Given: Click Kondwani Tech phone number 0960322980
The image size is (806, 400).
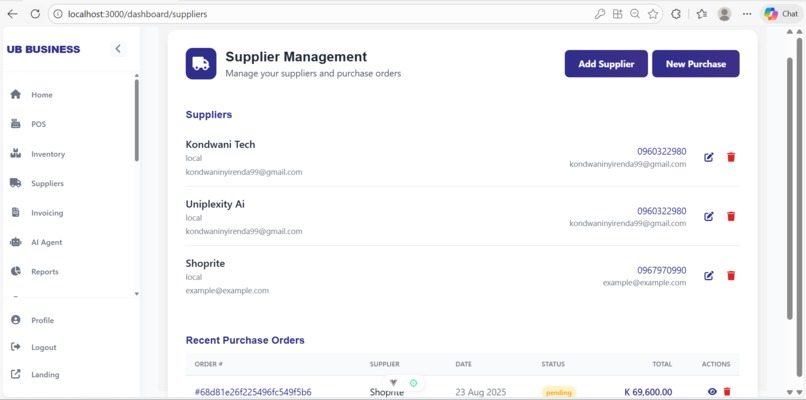Looking at the screenshot, I should pos(662,152).
